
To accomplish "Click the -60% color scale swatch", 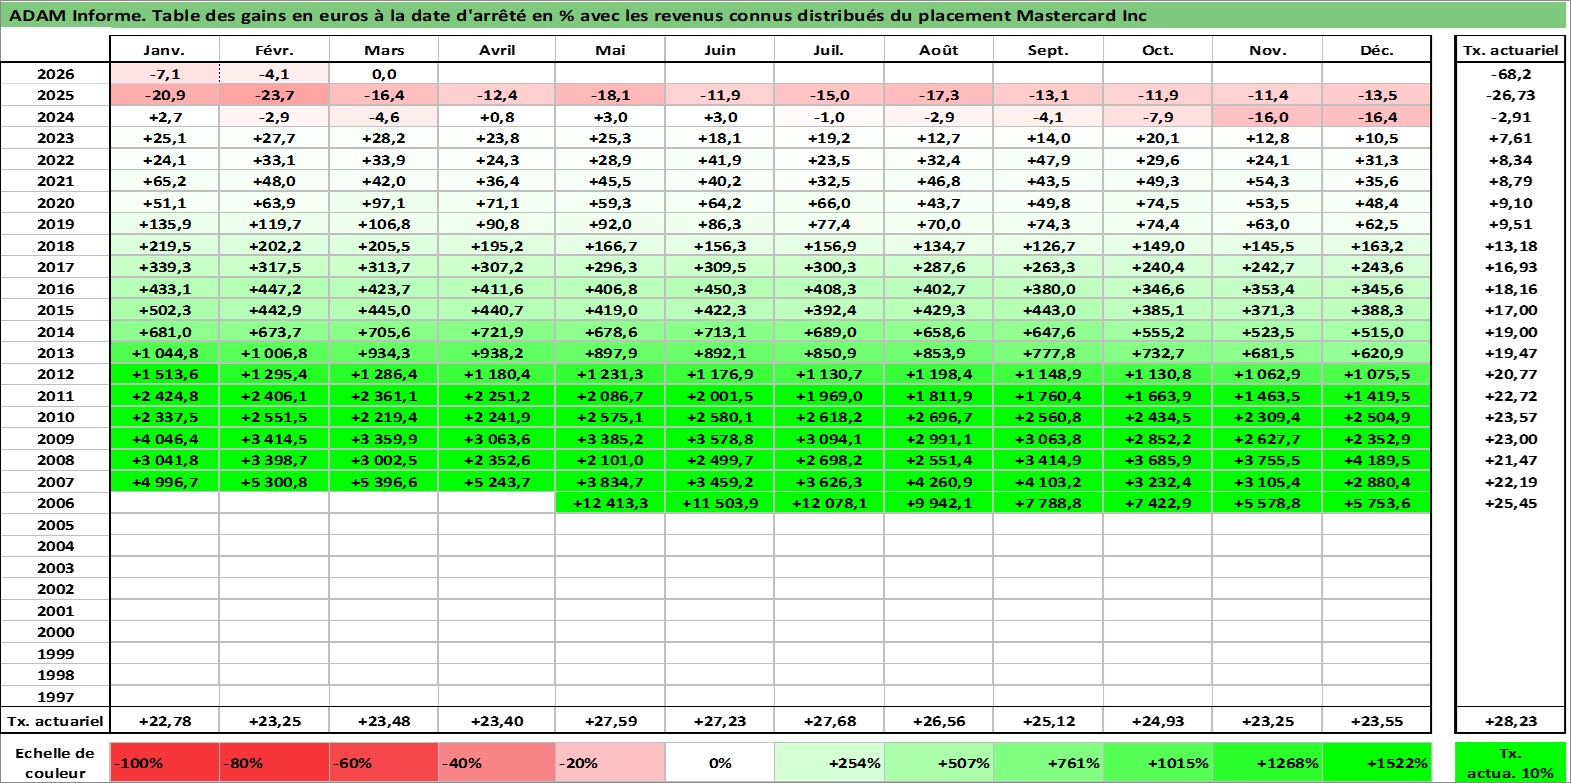I will [x=384, y=763].
